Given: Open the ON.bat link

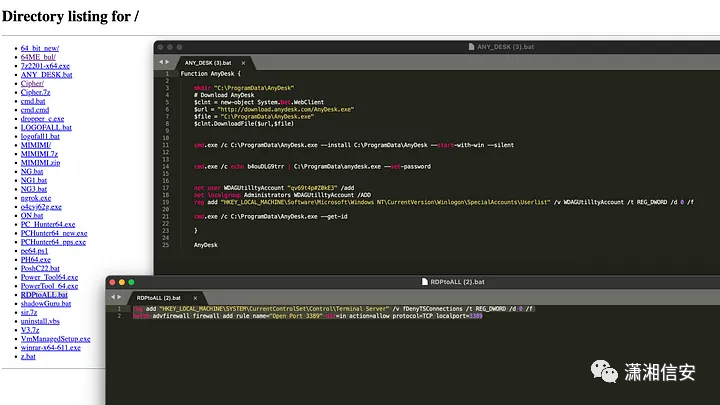Looking at the screenshot, I should [32, 215].
